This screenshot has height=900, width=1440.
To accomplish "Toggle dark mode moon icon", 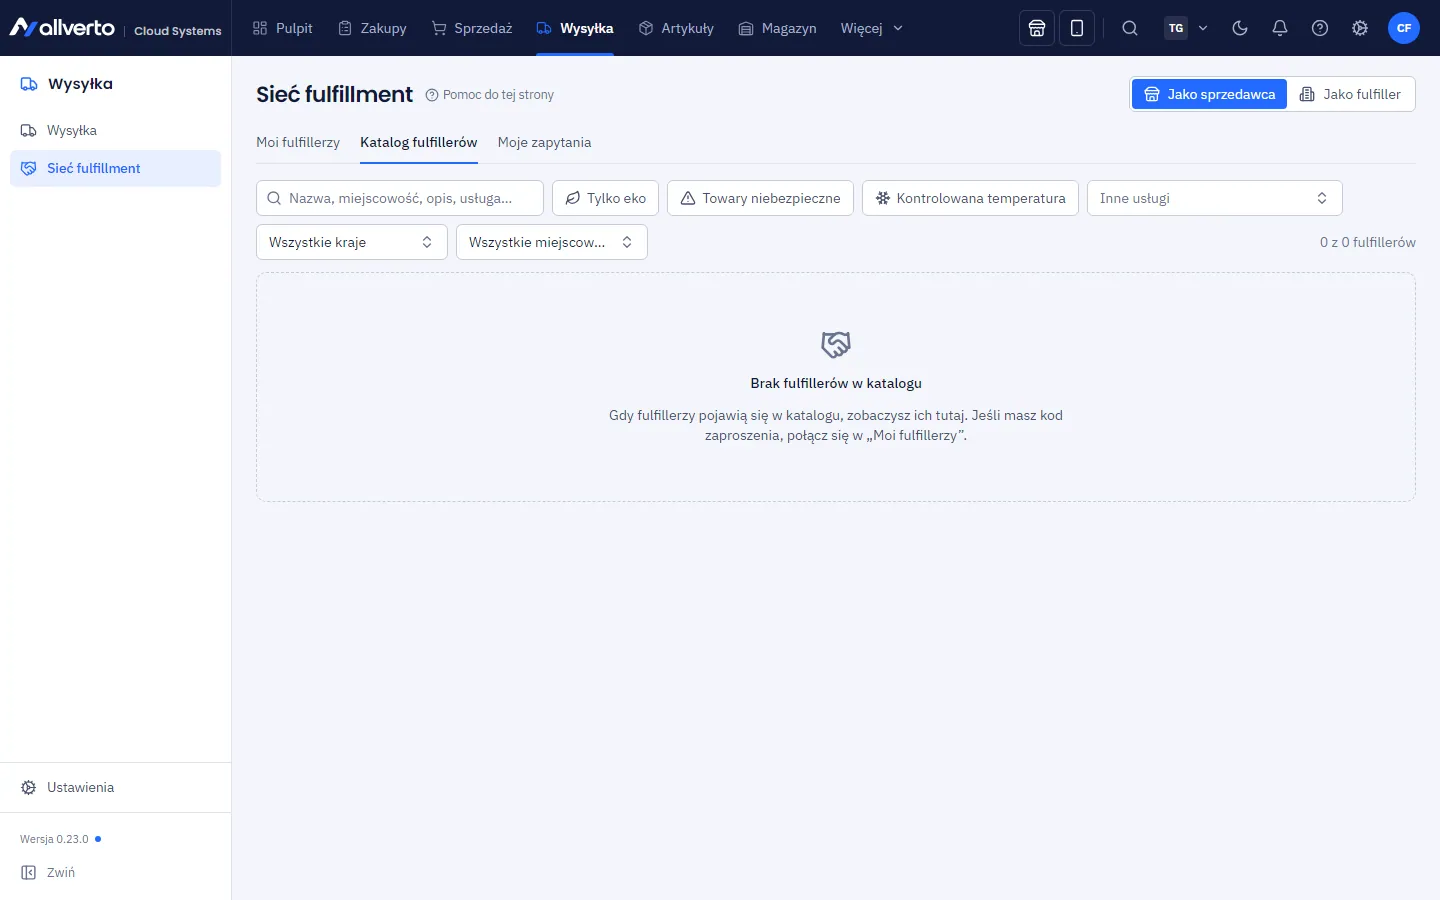I will 1240,28.
